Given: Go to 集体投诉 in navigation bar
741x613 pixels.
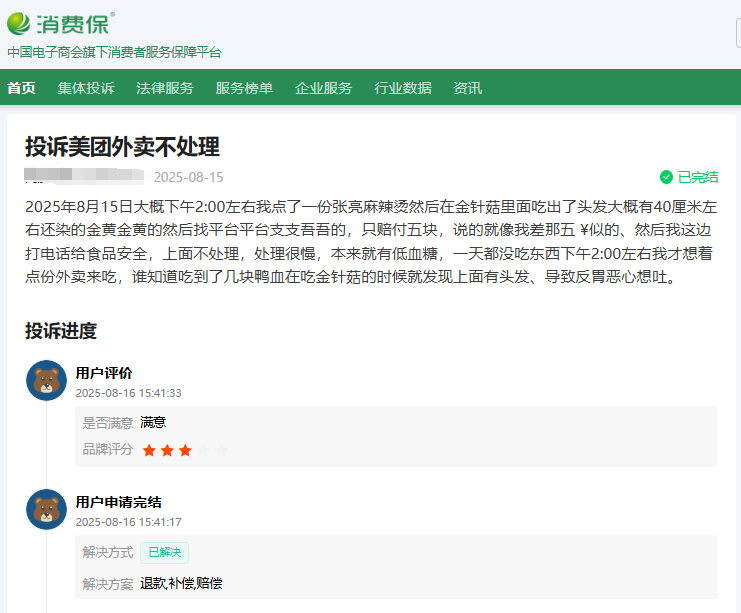Looking at the screenshot, I should [x=86, y=88].
